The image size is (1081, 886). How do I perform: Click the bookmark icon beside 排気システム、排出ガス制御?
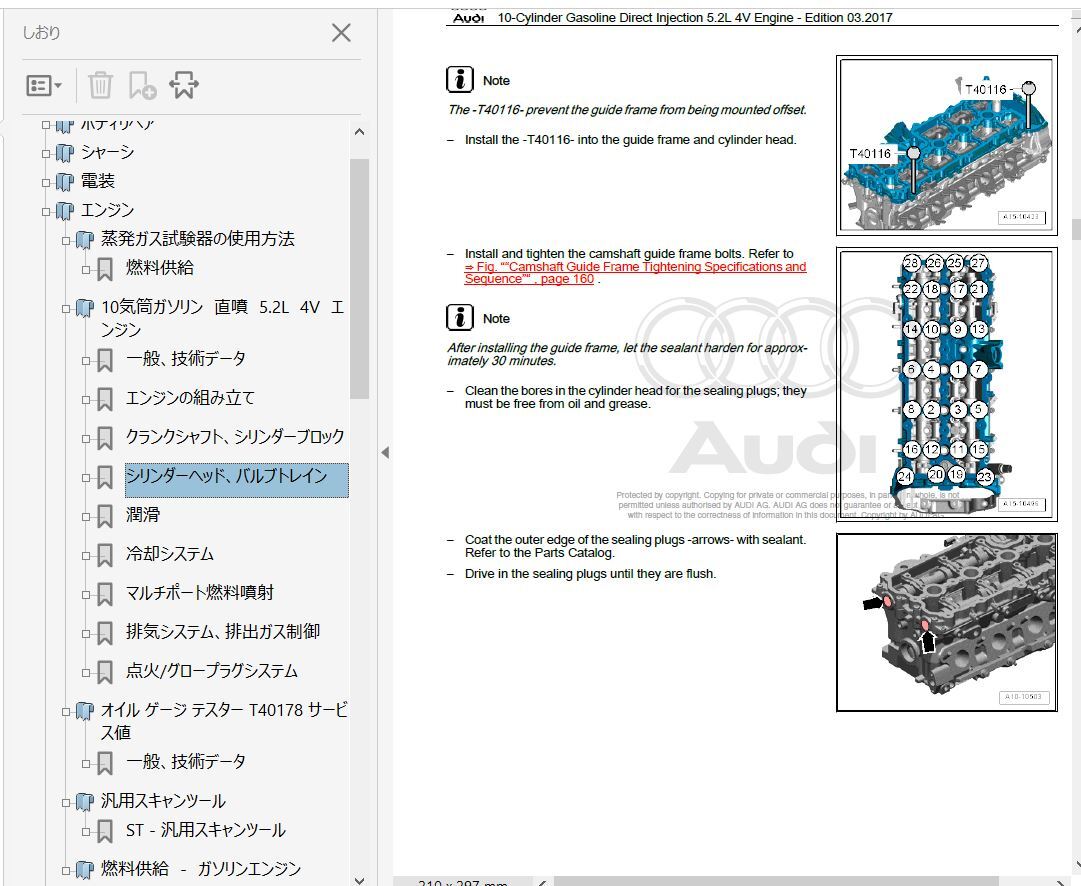(x=105, y=632)
